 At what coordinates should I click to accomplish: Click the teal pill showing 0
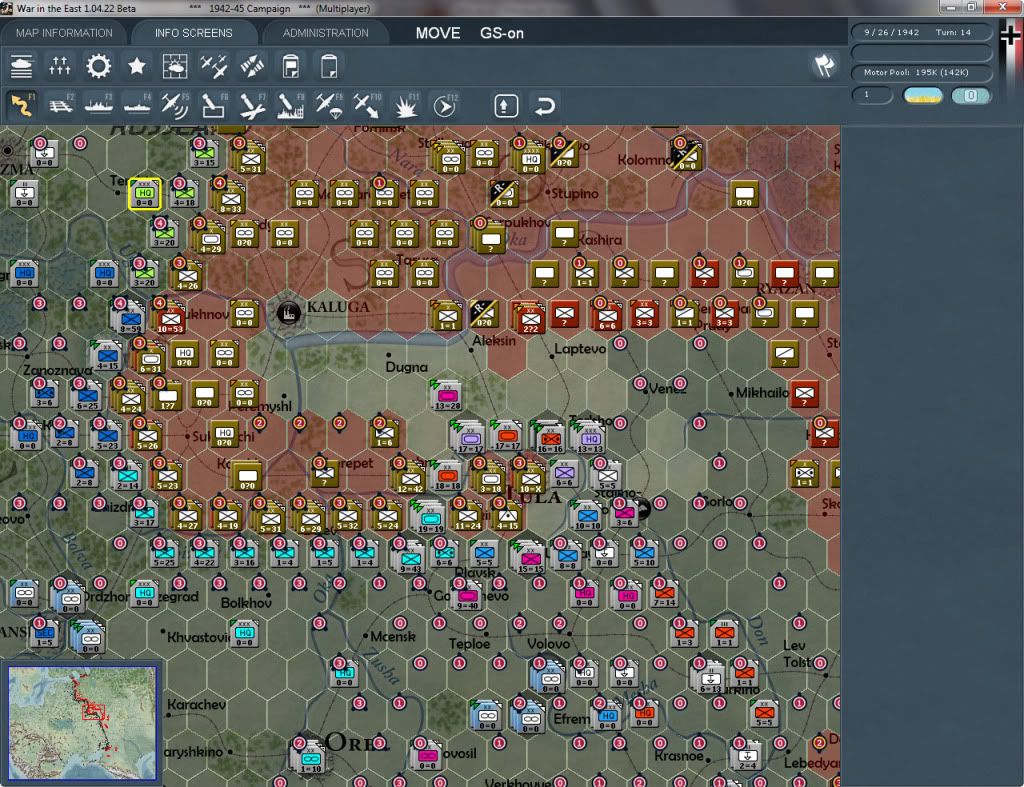pyautogui.click(x=970, y=95)
